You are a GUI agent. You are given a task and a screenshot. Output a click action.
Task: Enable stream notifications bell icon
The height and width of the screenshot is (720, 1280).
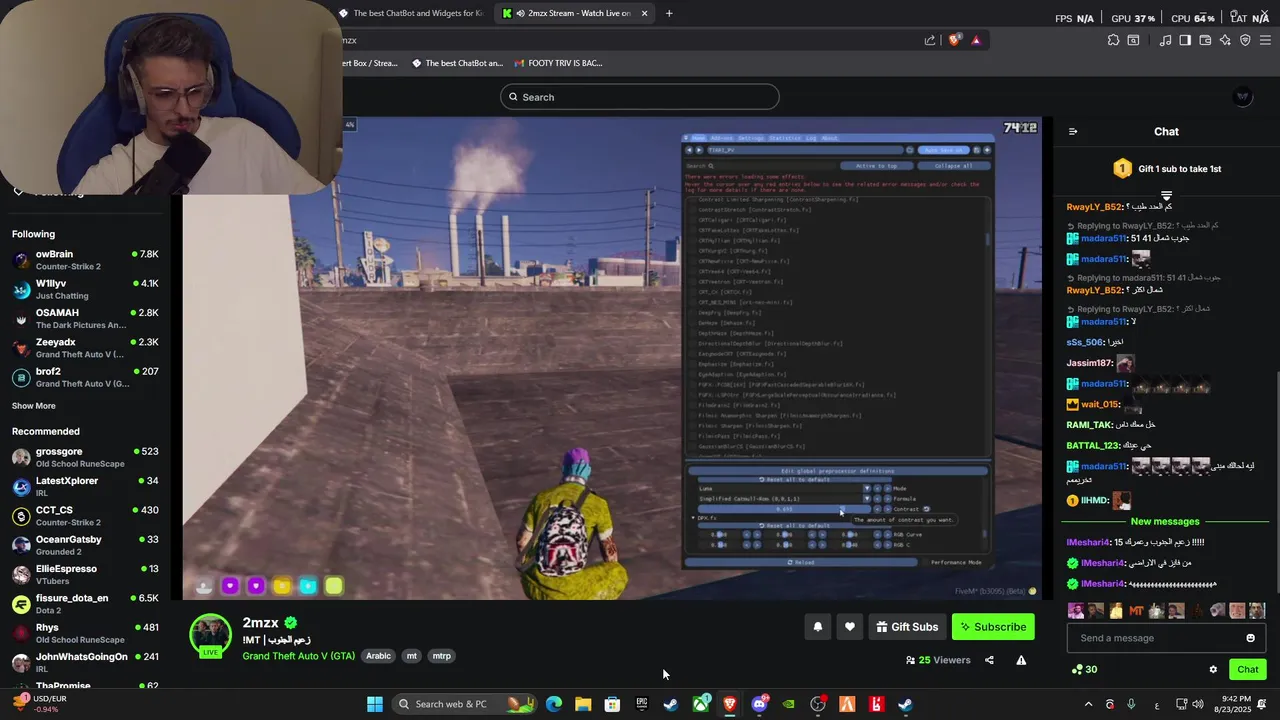coord(817,627)
